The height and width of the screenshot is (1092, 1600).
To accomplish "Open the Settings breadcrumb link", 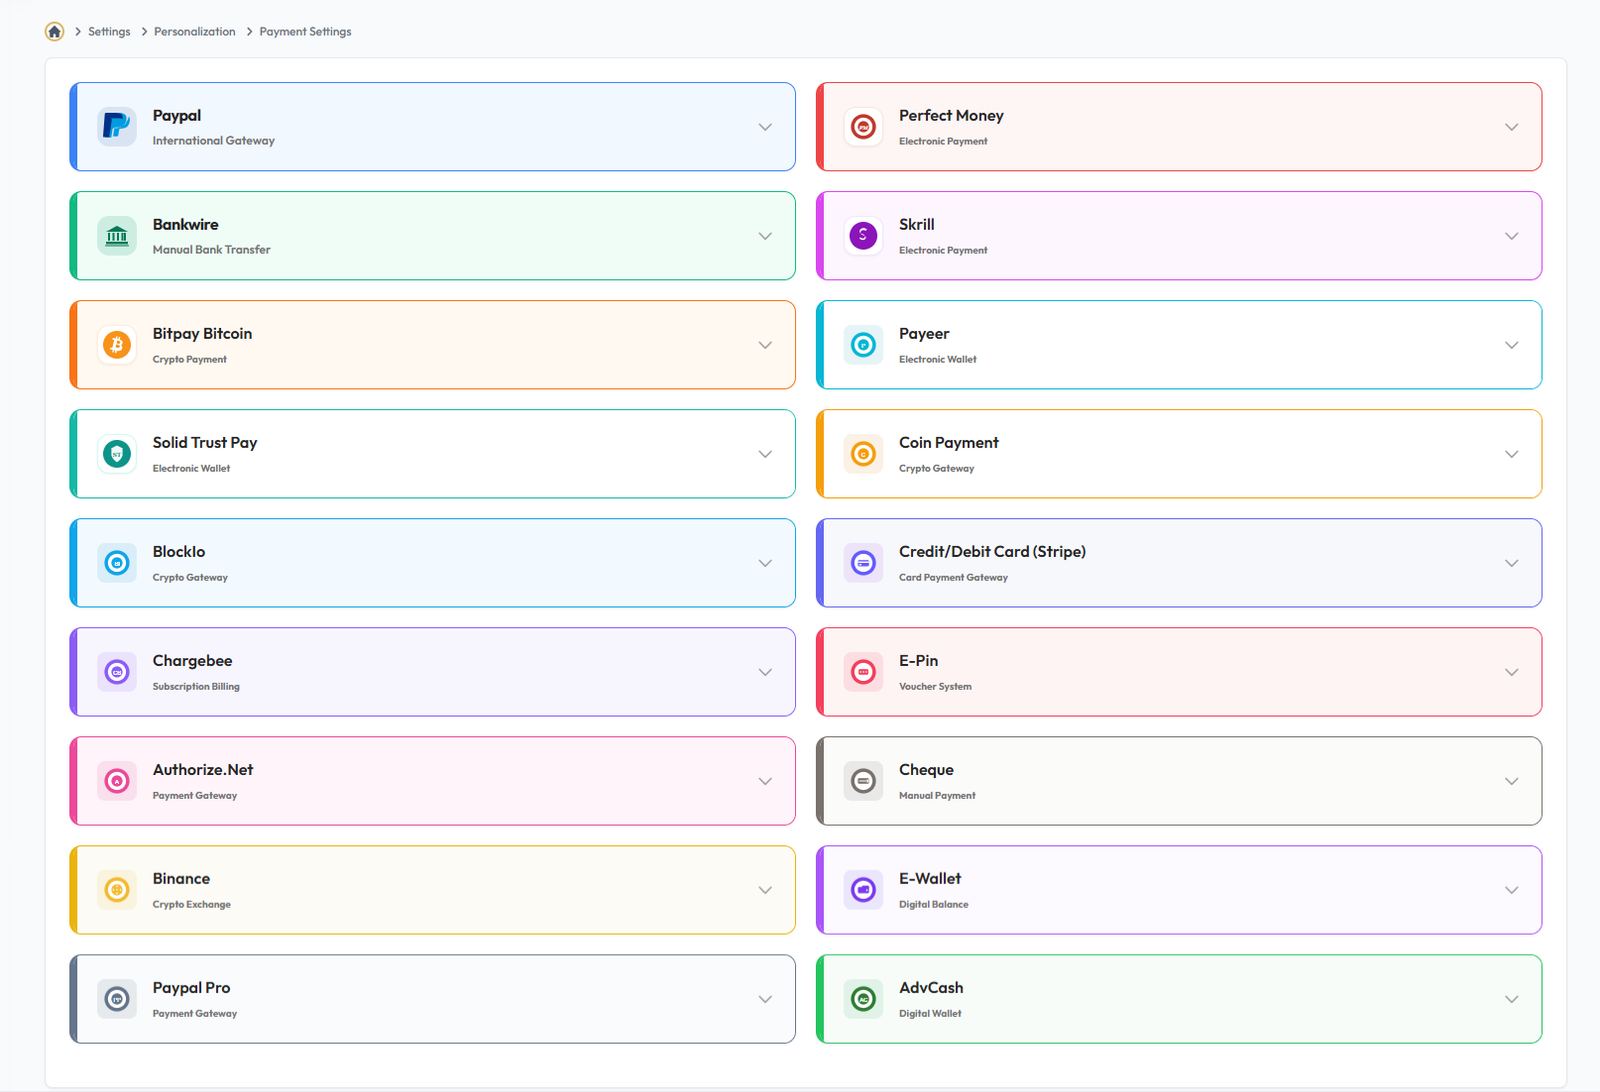I will pyautogui.click(x=109, y=32).
